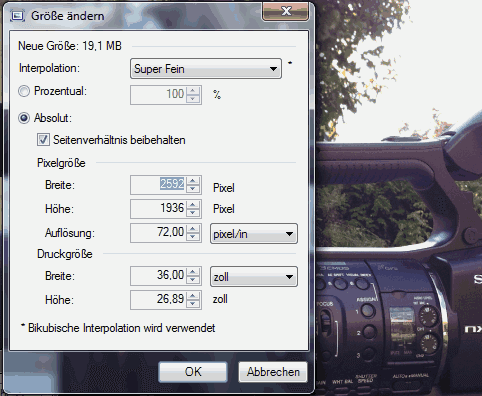Image resolution: width=482 pixels, height=396 pixels.
Task: Click the Druckgröße Breite field 36,00
Action: pos(159,276)
